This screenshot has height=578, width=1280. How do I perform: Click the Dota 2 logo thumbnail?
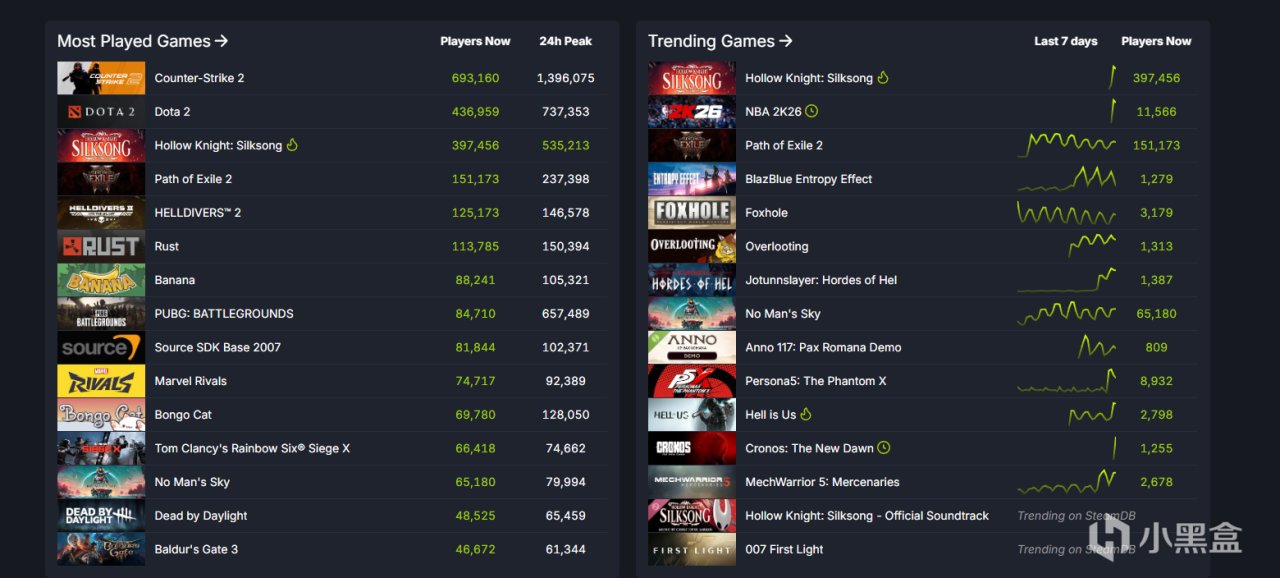pyautogui.click(x=101, y=112)
